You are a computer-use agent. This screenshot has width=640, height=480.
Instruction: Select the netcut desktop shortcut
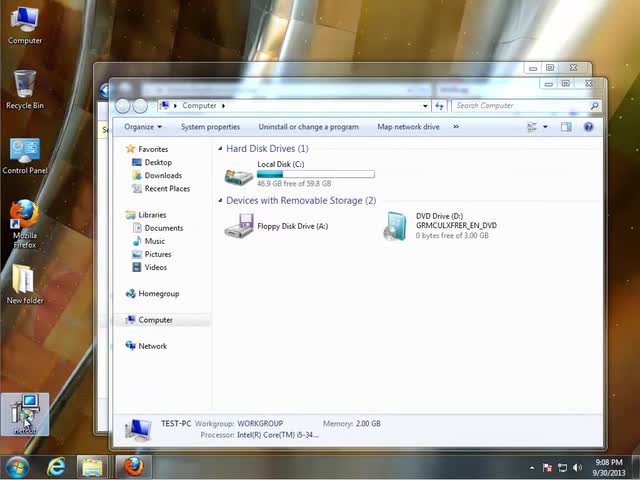(x=25, y=414)
